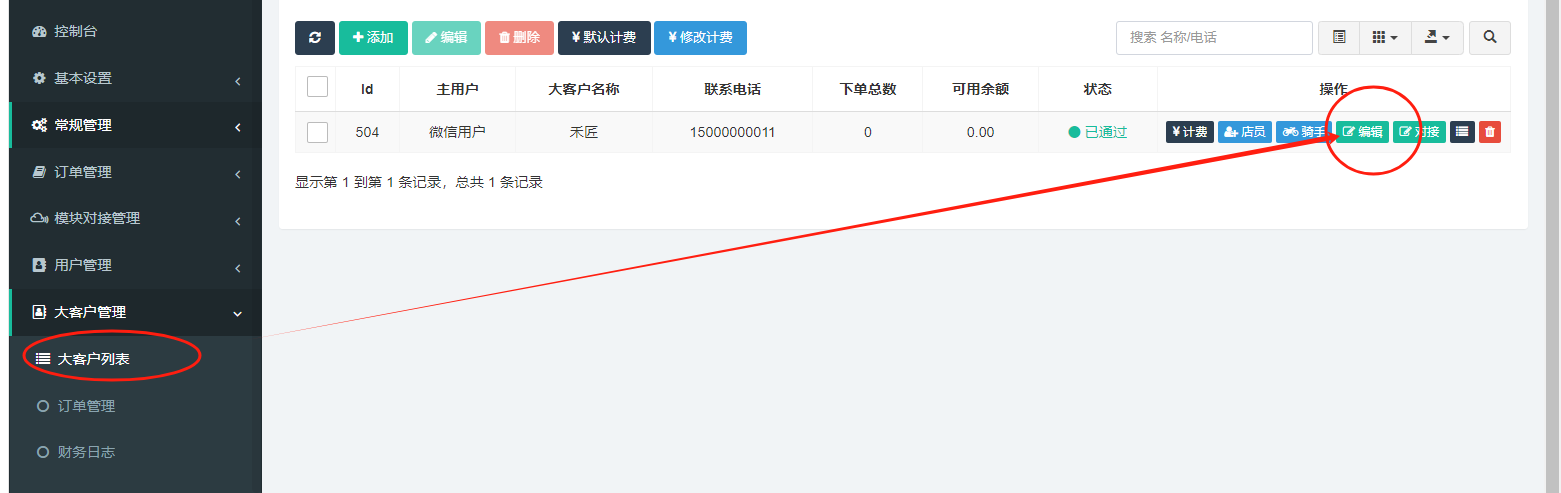Screen dimensions: 1561x493
Task: Check the select-all header checkbox
Action: [317, 87]
